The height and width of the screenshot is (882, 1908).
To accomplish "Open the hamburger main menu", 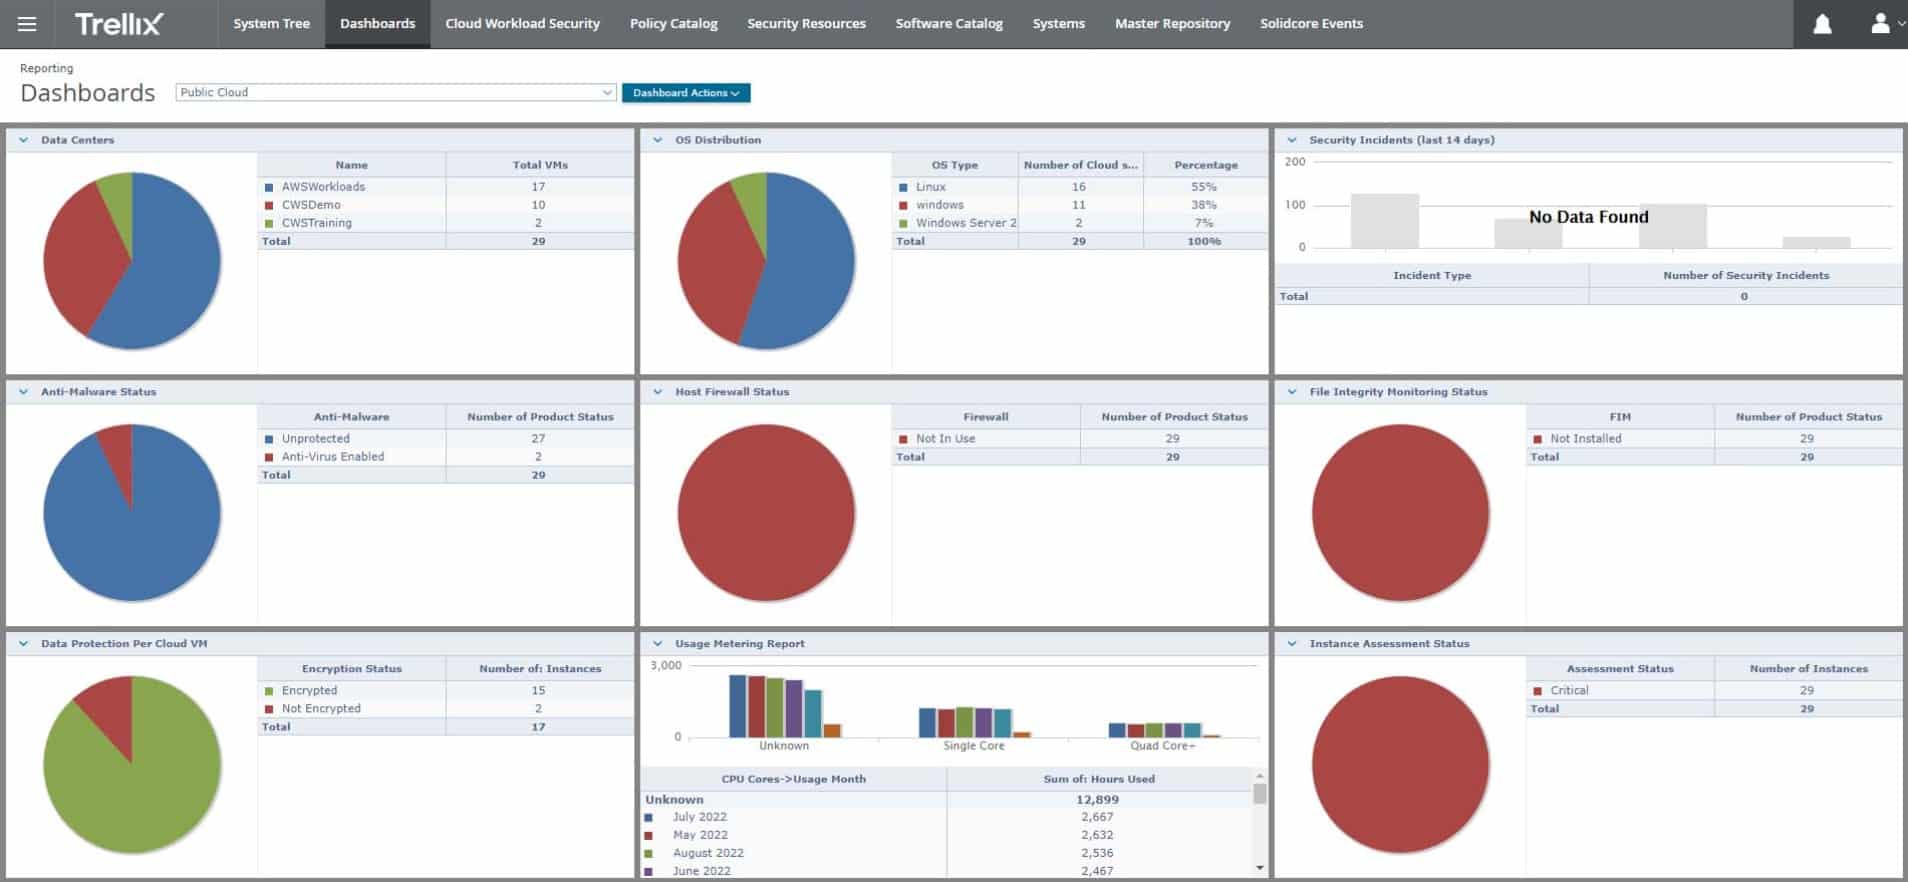I will point(27,24).
